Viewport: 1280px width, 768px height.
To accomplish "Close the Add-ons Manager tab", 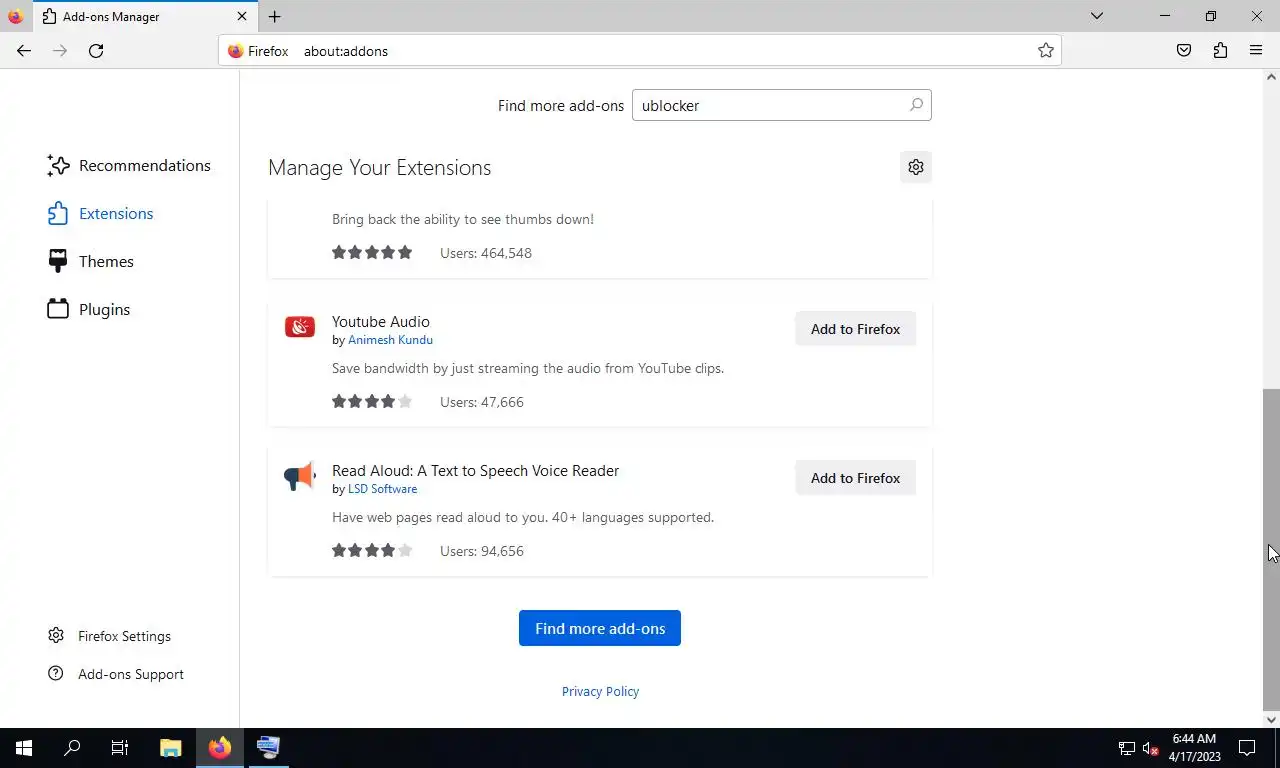I will [x=242, y=16].
